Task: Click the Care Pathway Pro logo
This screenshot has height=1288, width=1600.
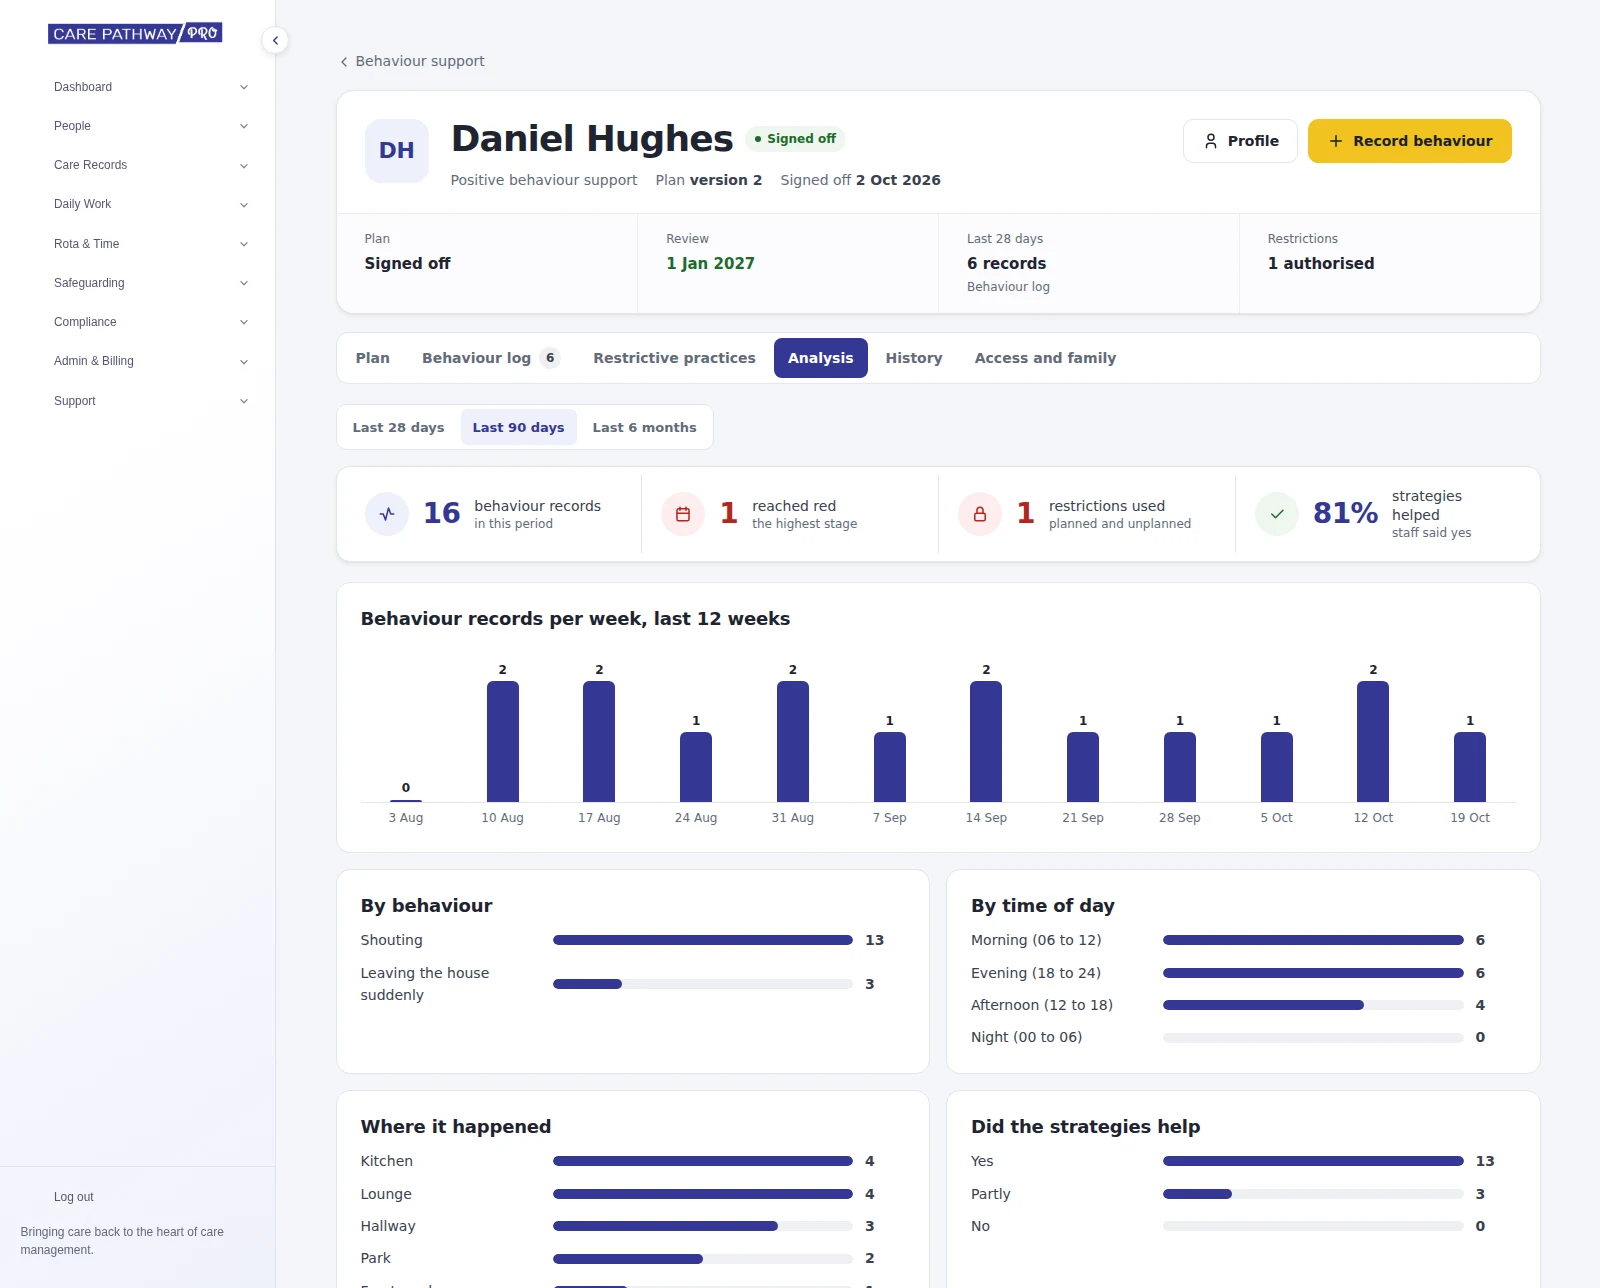Action: [x=135, y=33]
